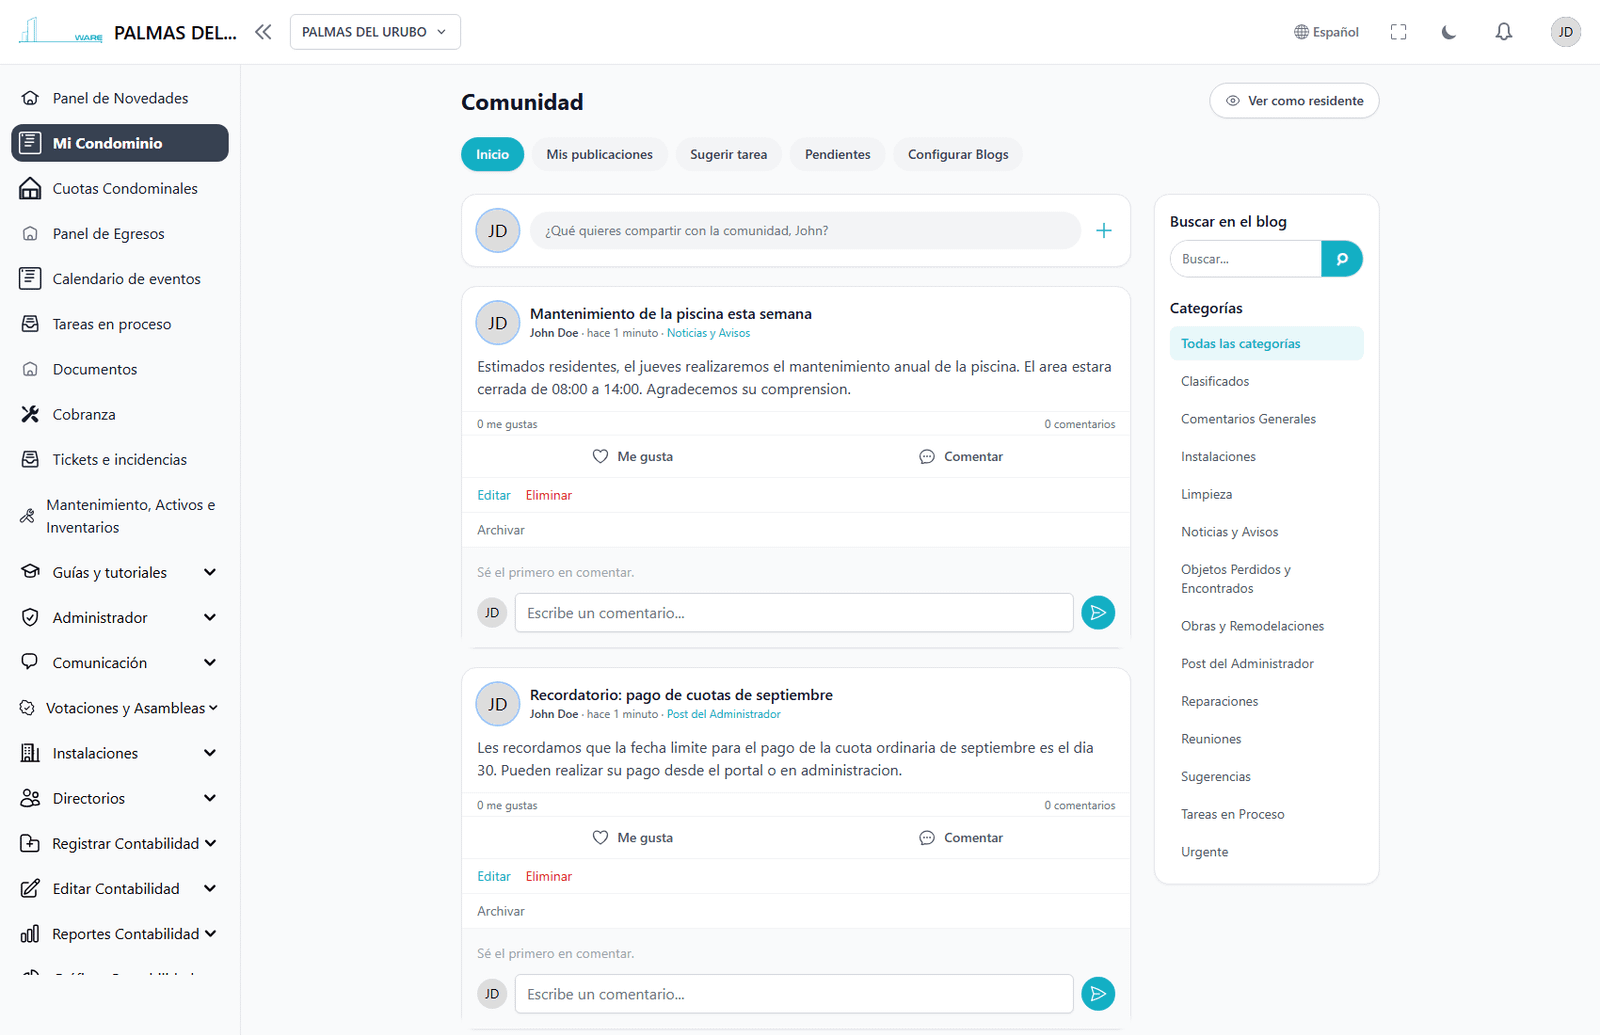Open Tareas en proceso sidebar item
Screen dimensions: 1600x1035
(120, 324)
